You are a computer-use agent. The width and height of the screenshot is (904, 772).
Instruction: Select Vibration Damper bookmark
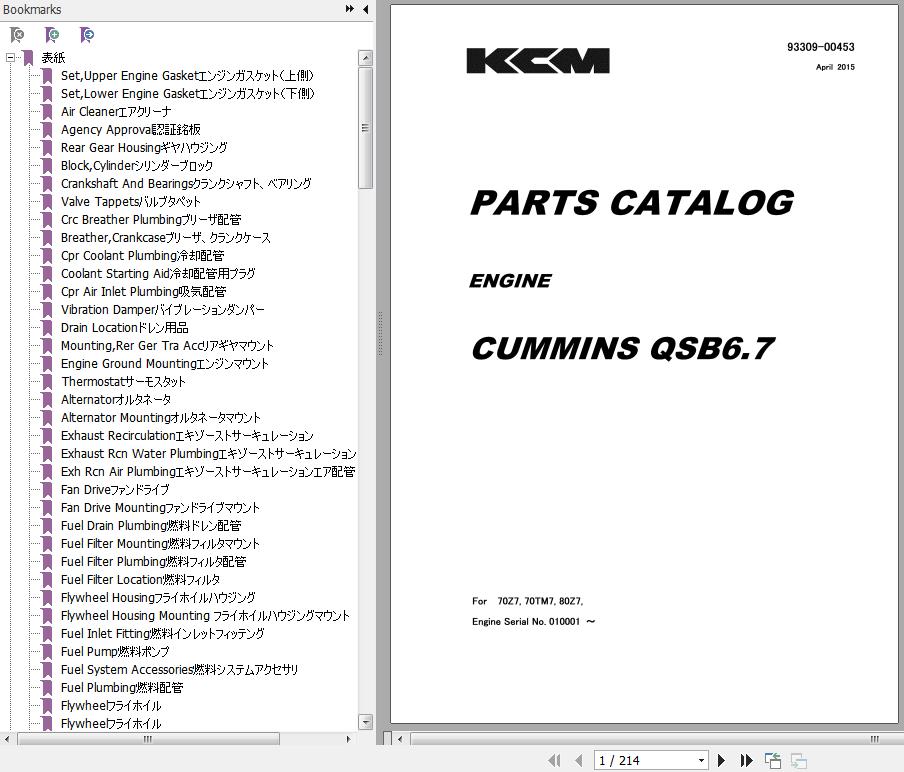163,310
